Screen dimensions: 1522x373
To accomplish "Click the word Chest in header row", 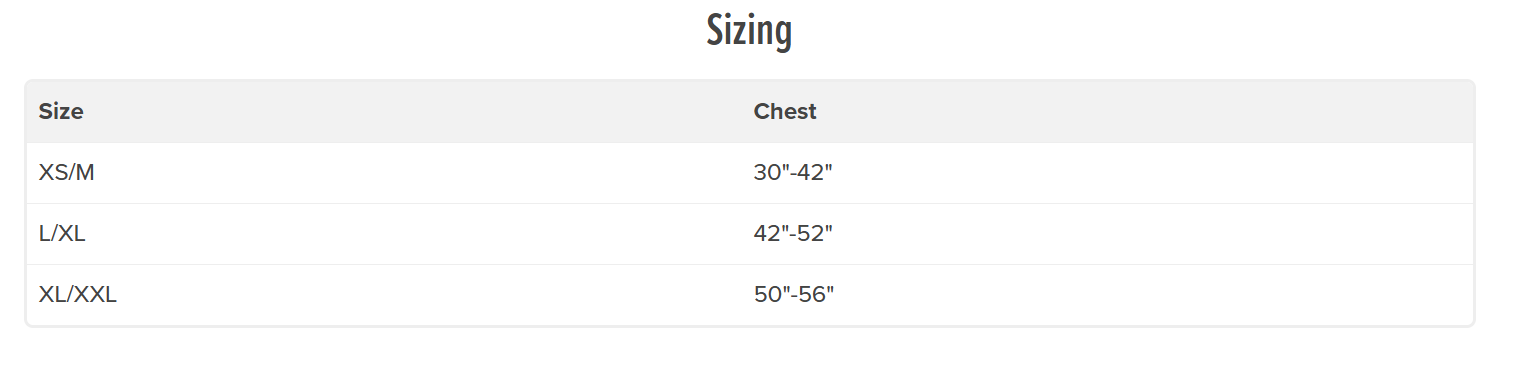I will tap(785, 112).
